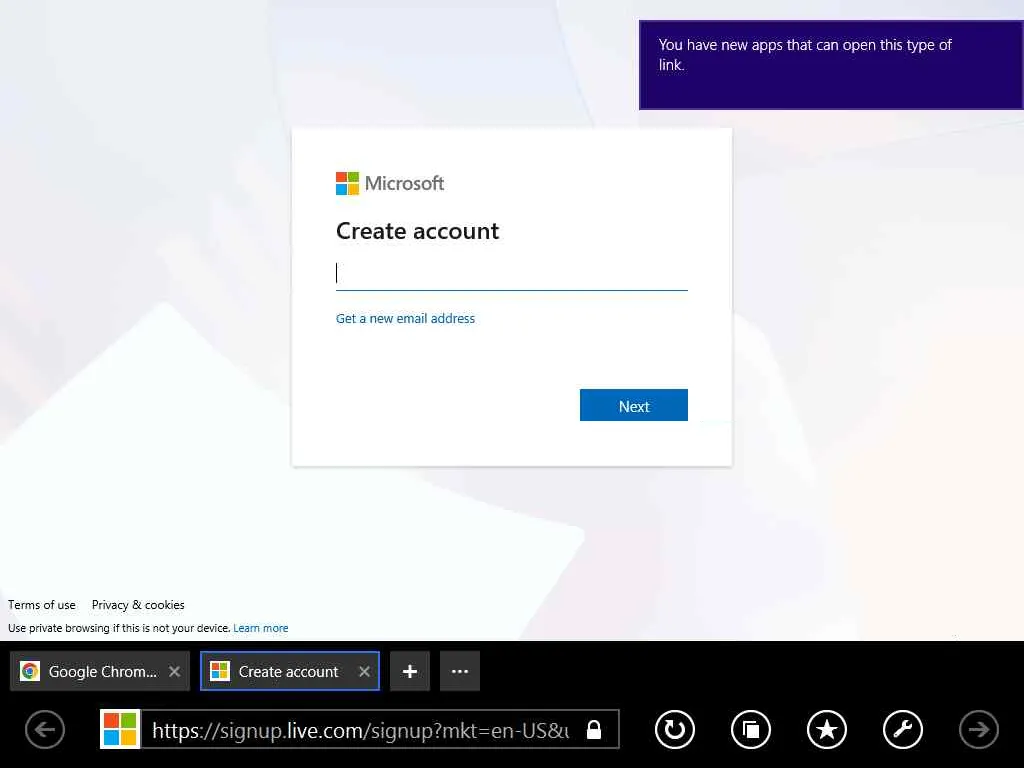
Task: Close the Google Chrome tab
Action: [x=174, y=671]
